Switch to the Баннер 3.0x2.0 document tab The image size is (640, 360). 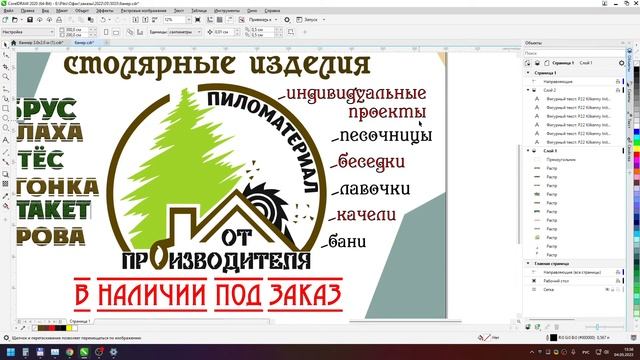click(x=41, y=42)
